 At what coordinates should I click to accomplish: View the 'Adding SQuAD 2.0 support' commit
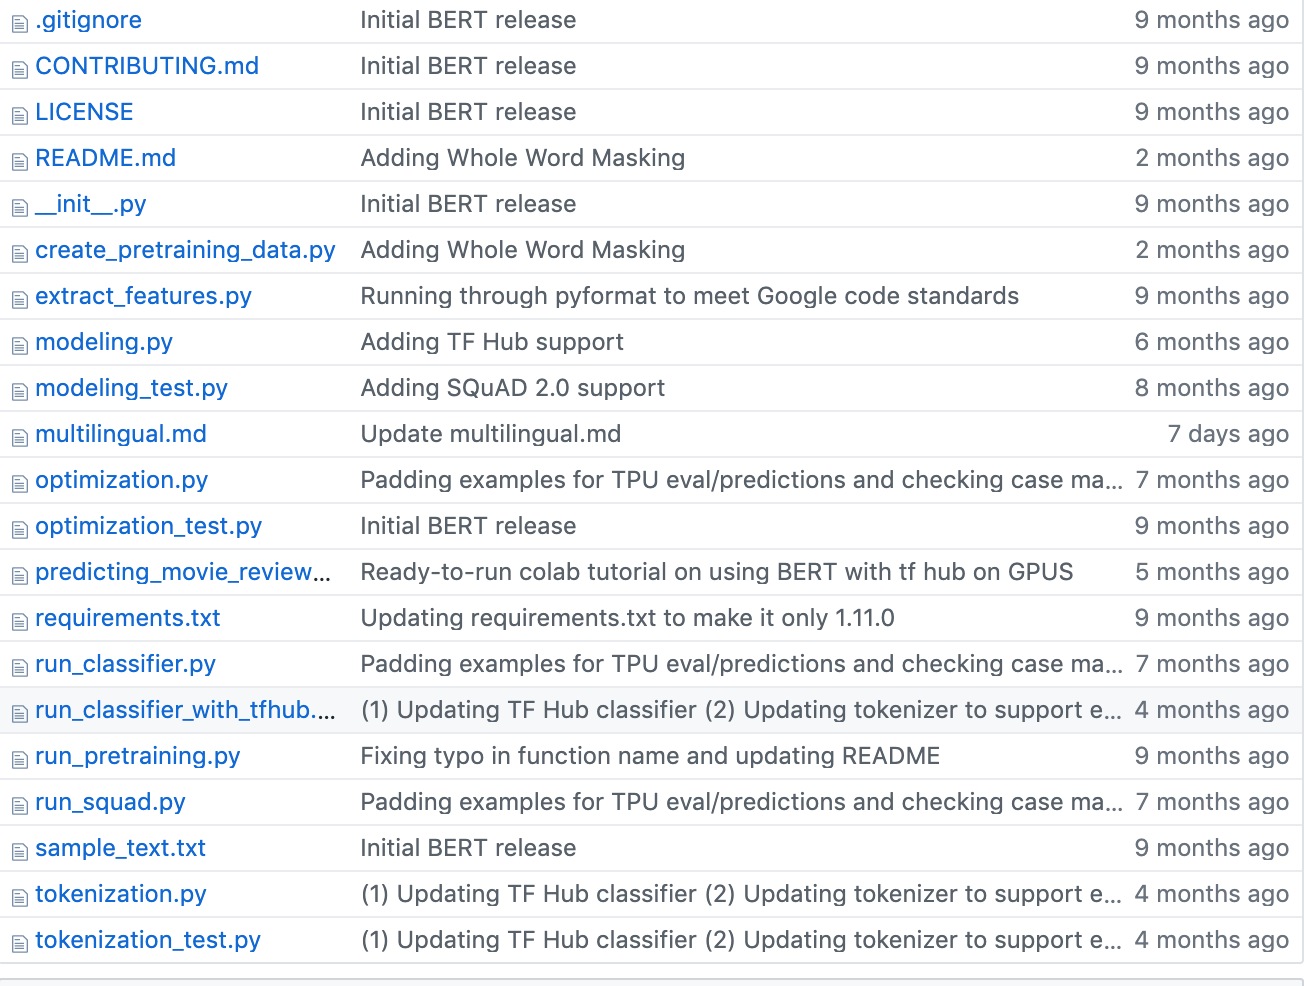pos(512,388)
